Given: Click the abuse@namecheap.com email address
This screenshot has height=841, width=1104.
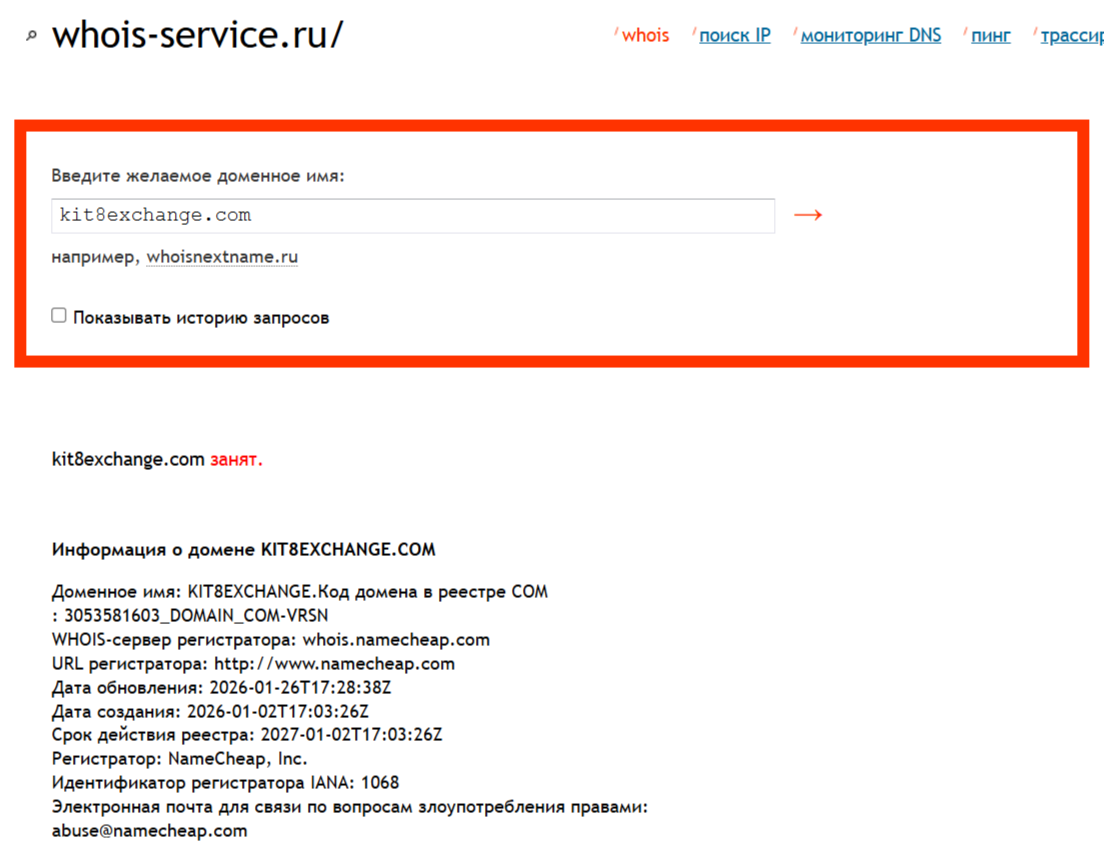Looking at the screenshot, I should (149, 830).
